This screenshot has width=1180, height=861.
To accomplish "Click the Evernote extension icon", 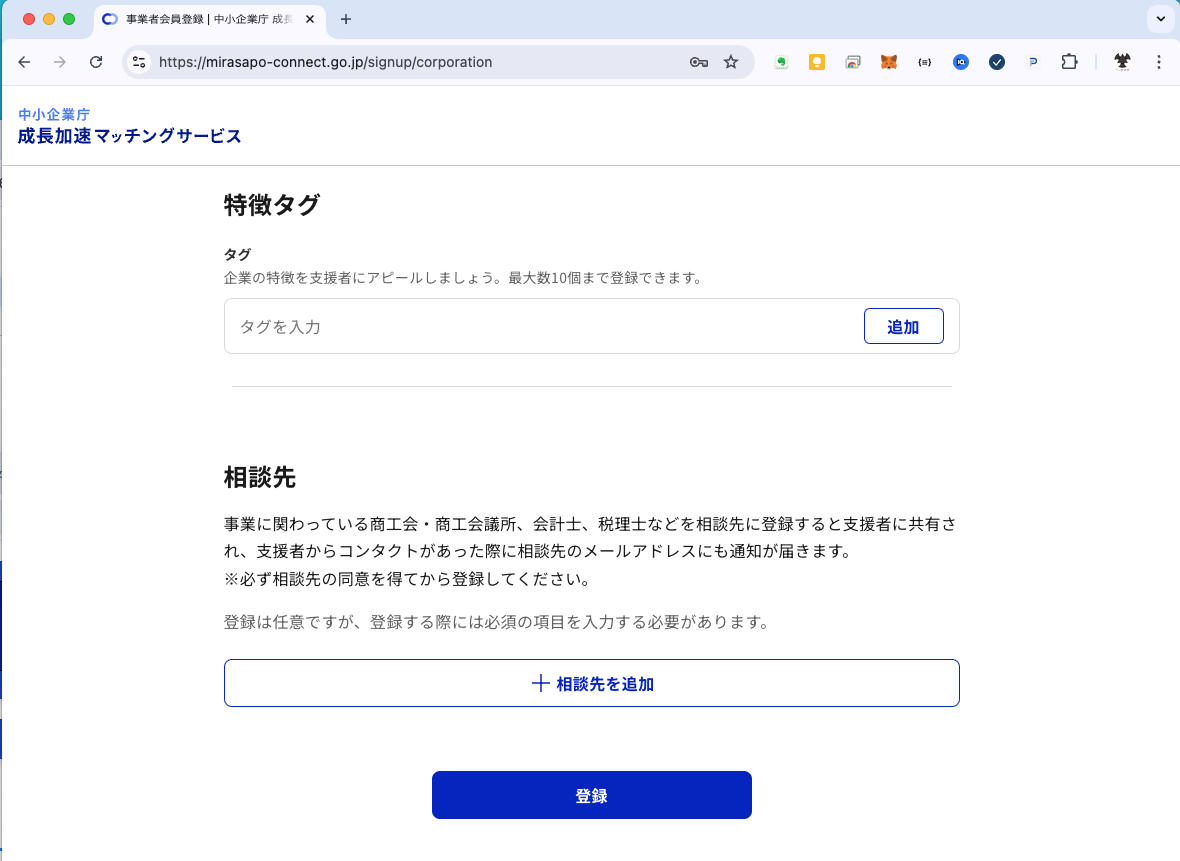I will click(x=781, y=62).
